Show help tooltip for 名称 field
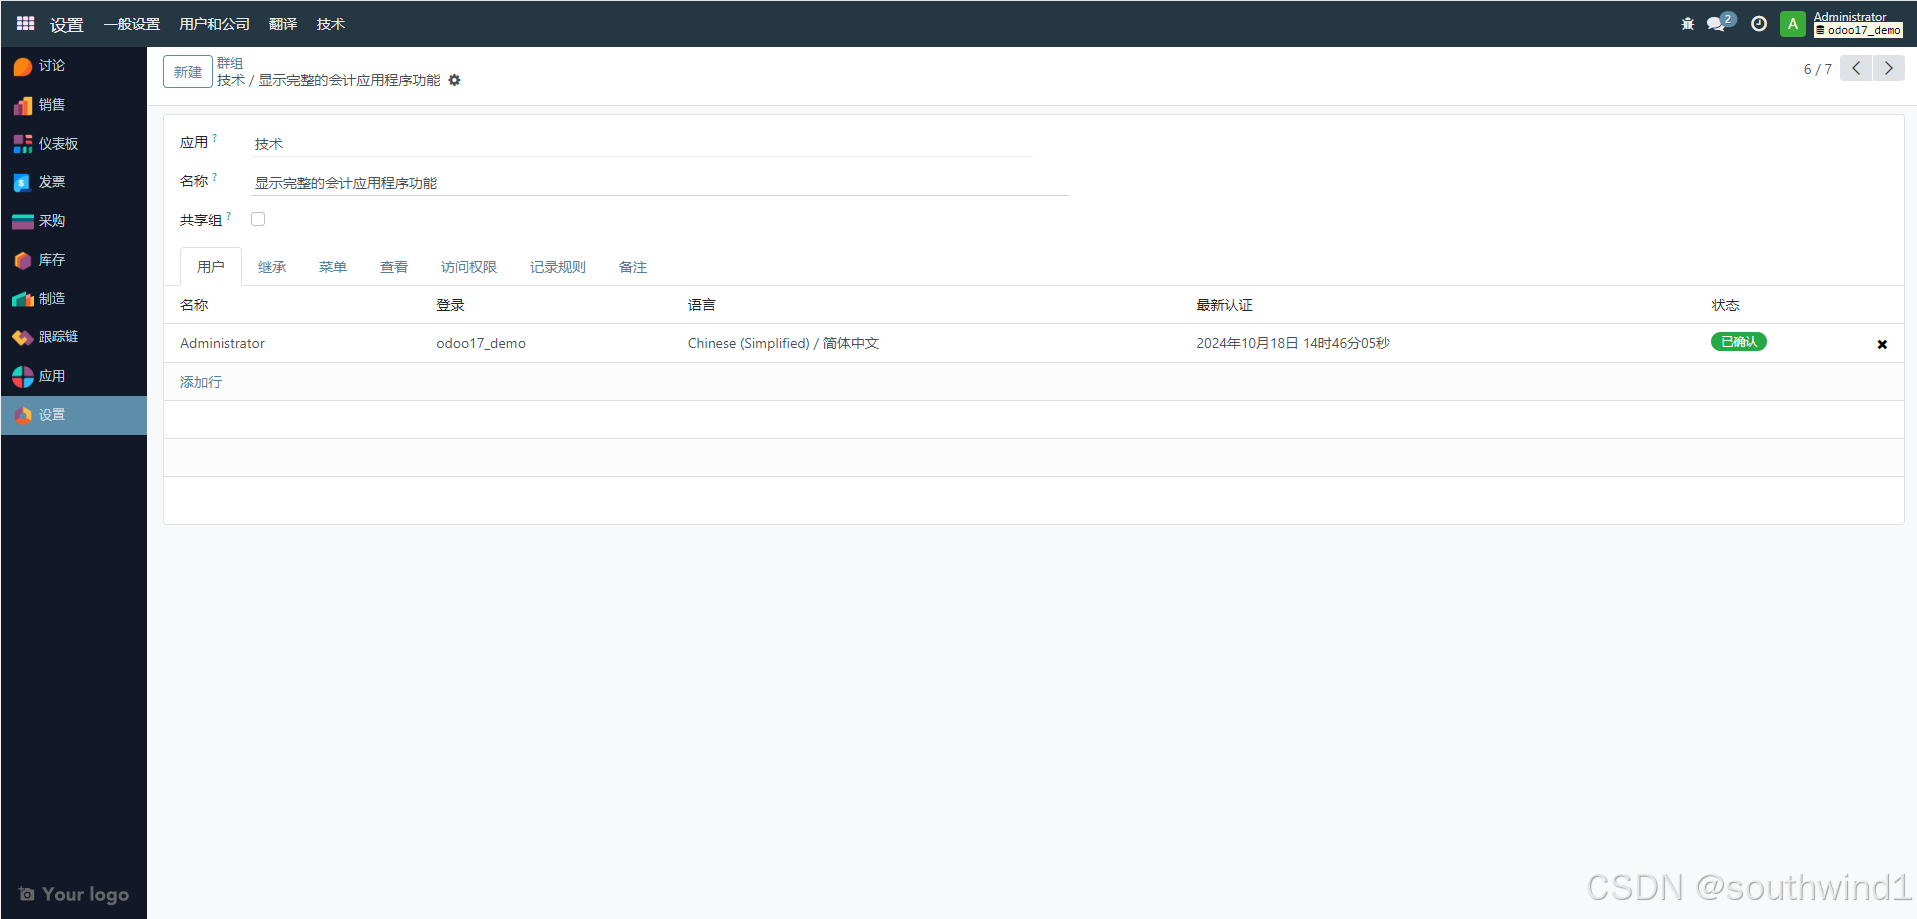 tap(214, 177)
